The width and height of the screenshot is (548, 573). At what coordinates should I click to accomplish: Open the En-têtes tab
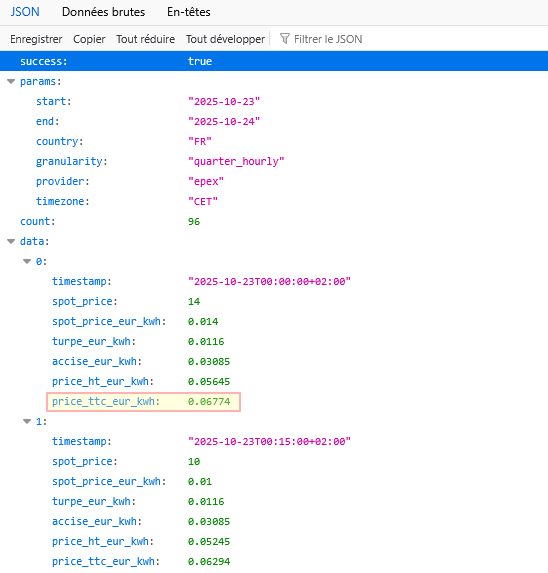[189, 12]
